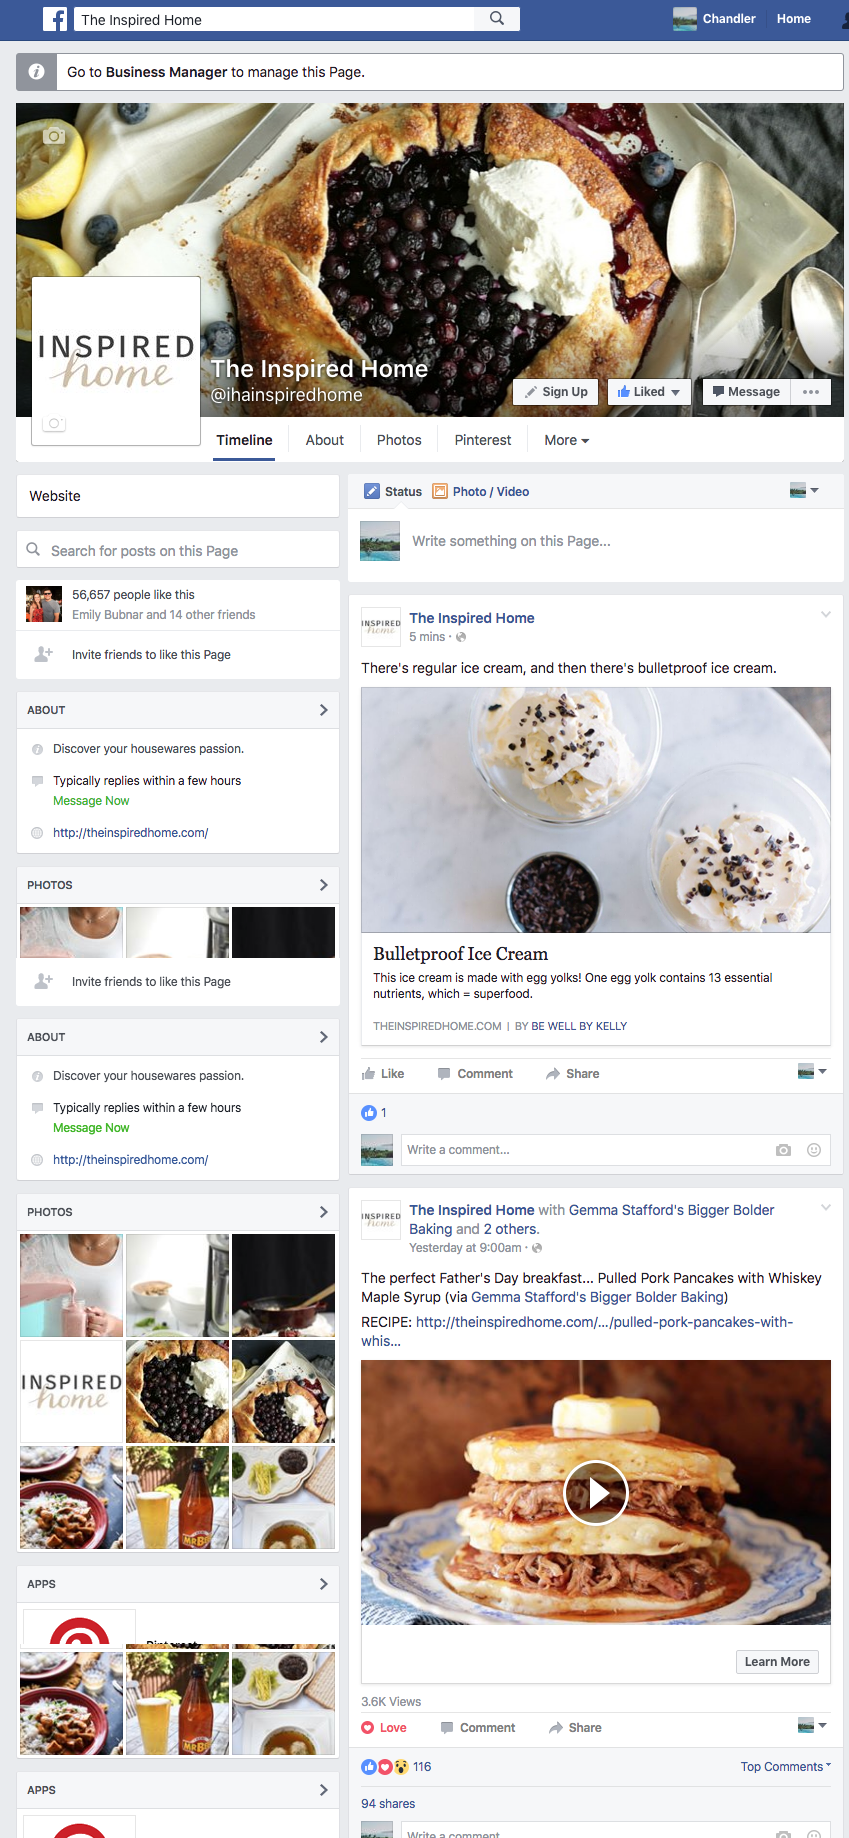This screenshot has height=1838, width=849.
Task: Click the info icon beside Business Manager
Action: coord(36,72)
